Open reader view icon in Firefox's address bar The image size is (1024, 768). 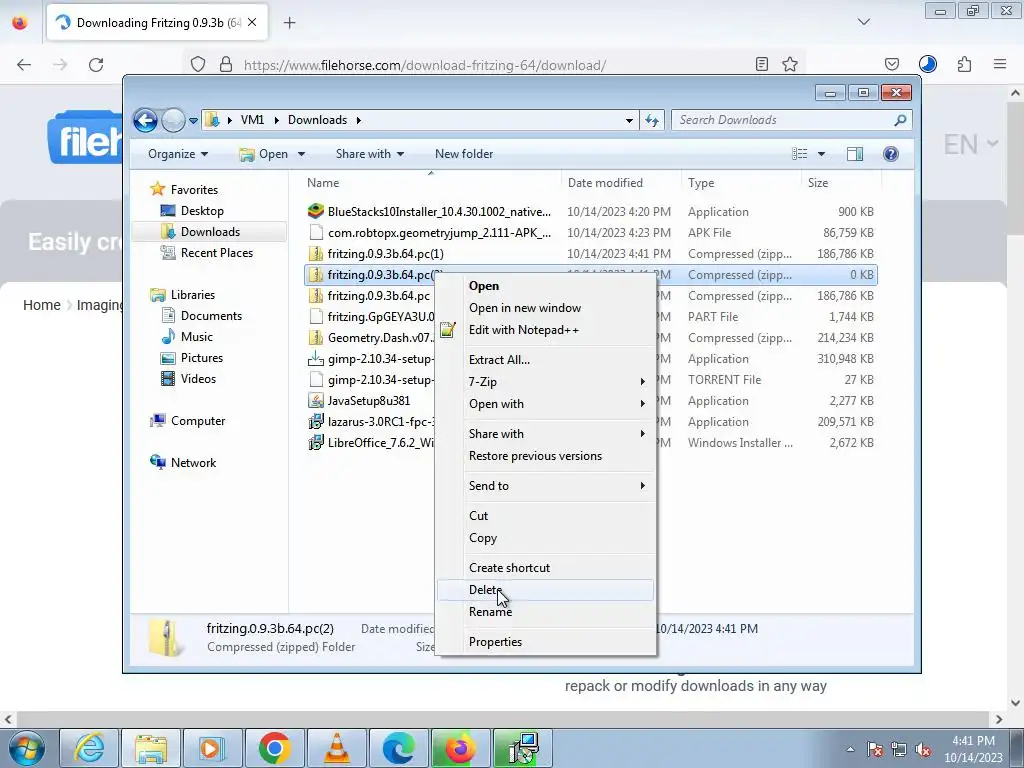point(761,64)
